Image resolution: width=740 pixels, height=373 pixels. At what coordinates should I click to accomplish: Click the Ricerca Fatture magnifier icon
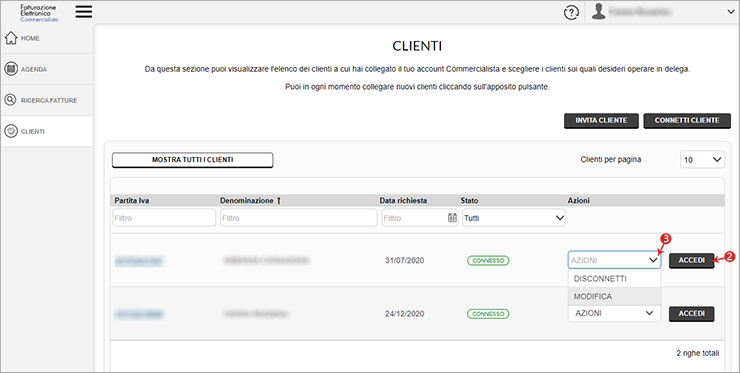tap(10, 100)
